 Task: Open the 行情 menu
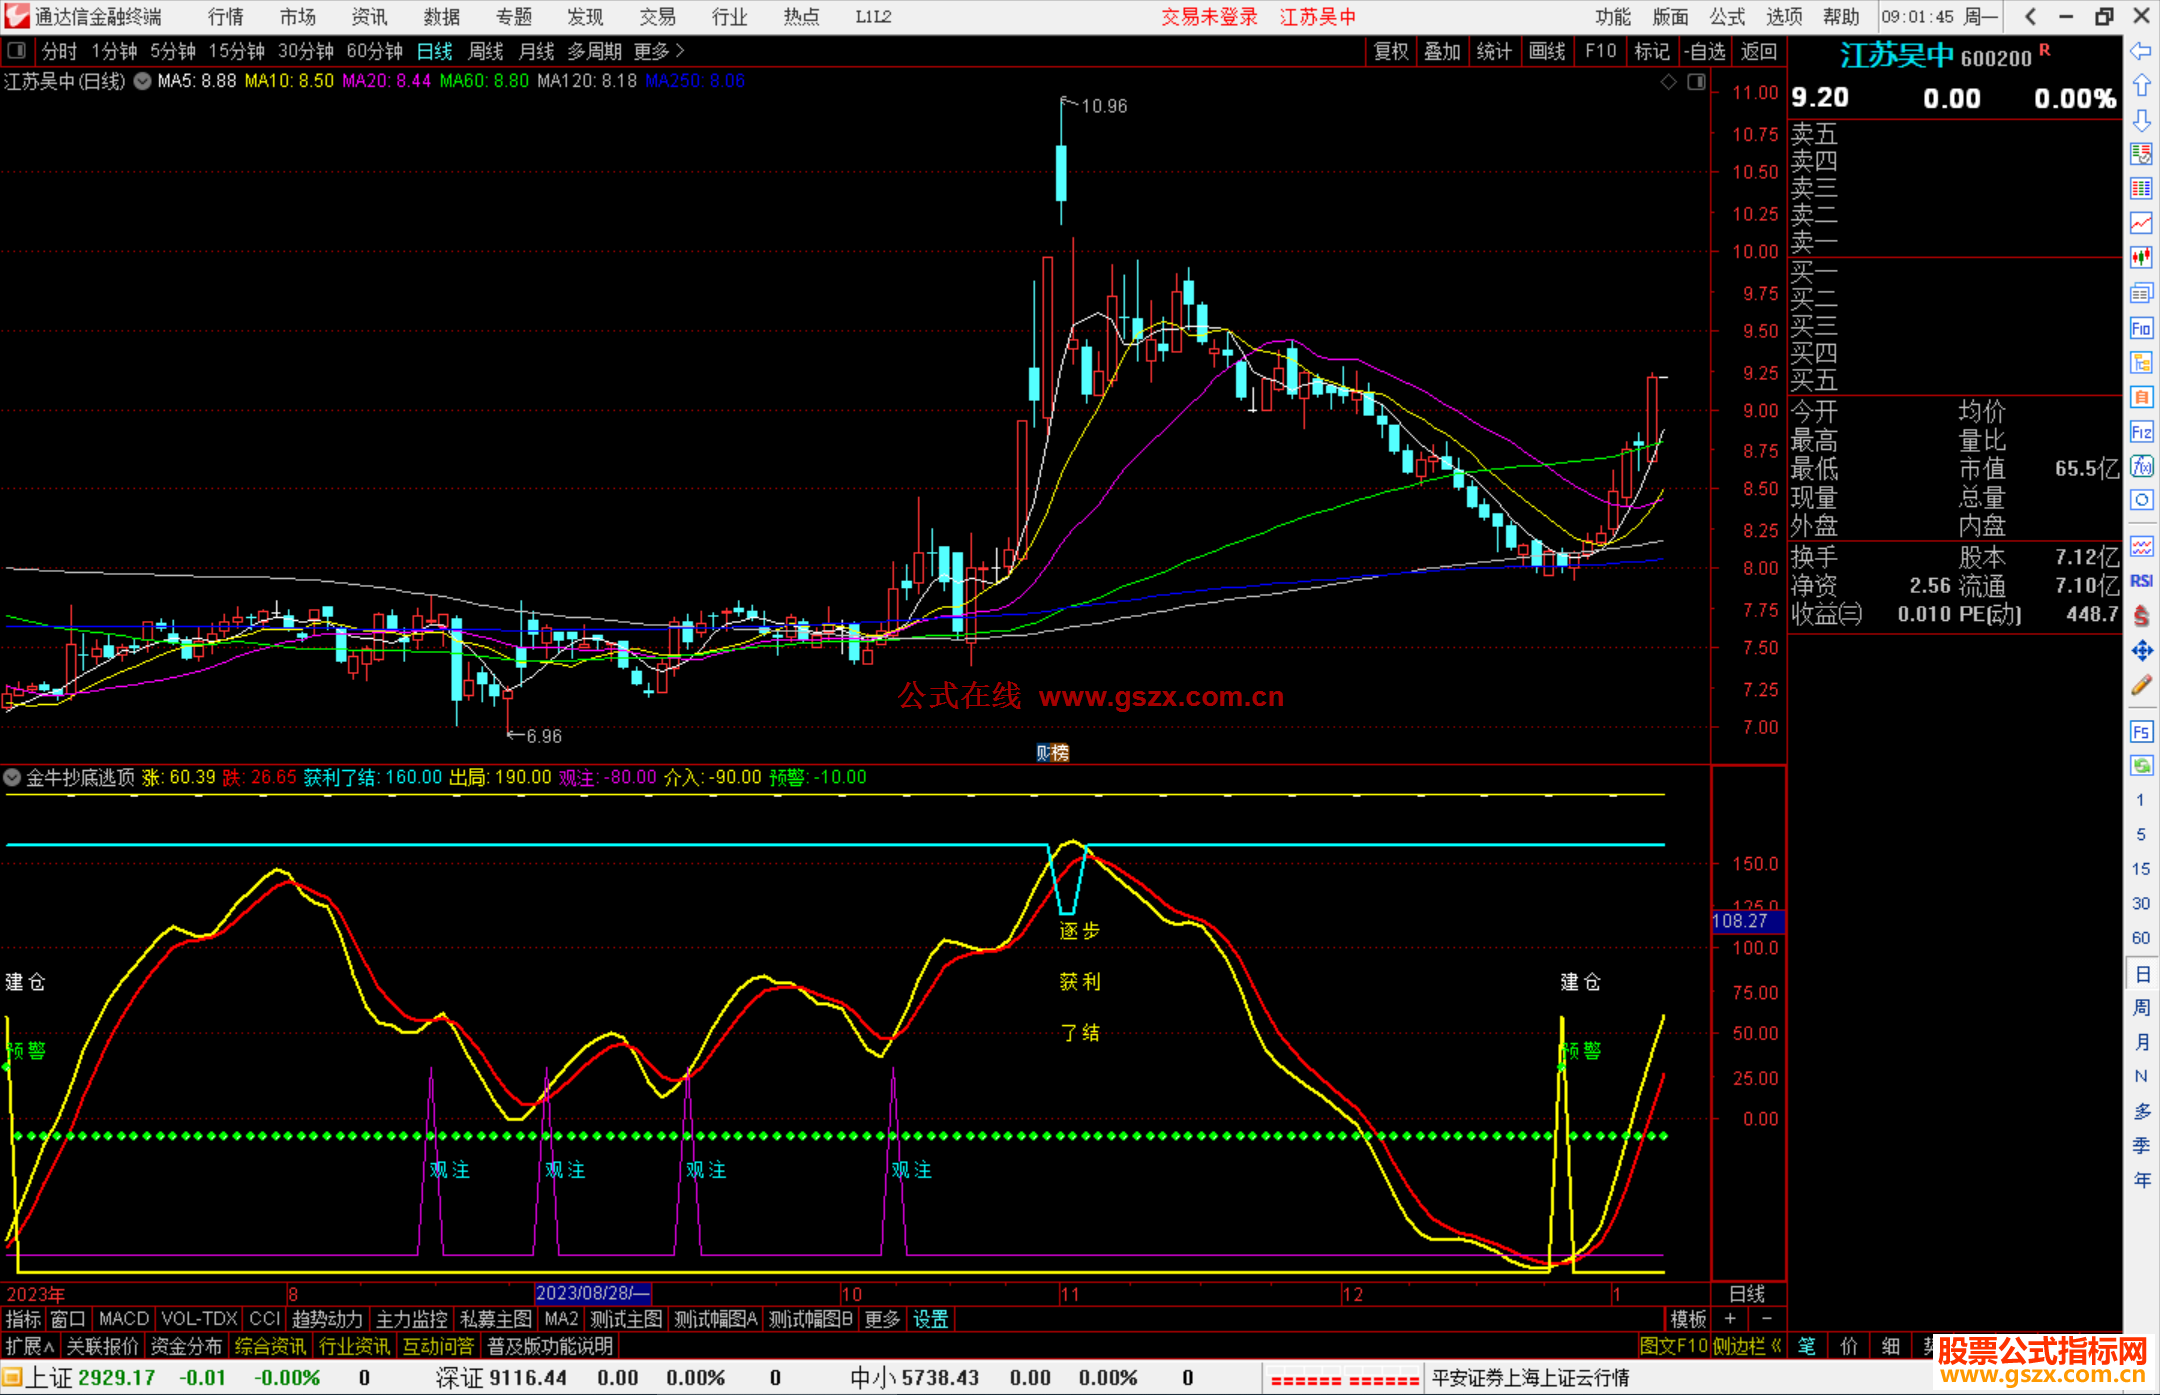tap(225, 17)
